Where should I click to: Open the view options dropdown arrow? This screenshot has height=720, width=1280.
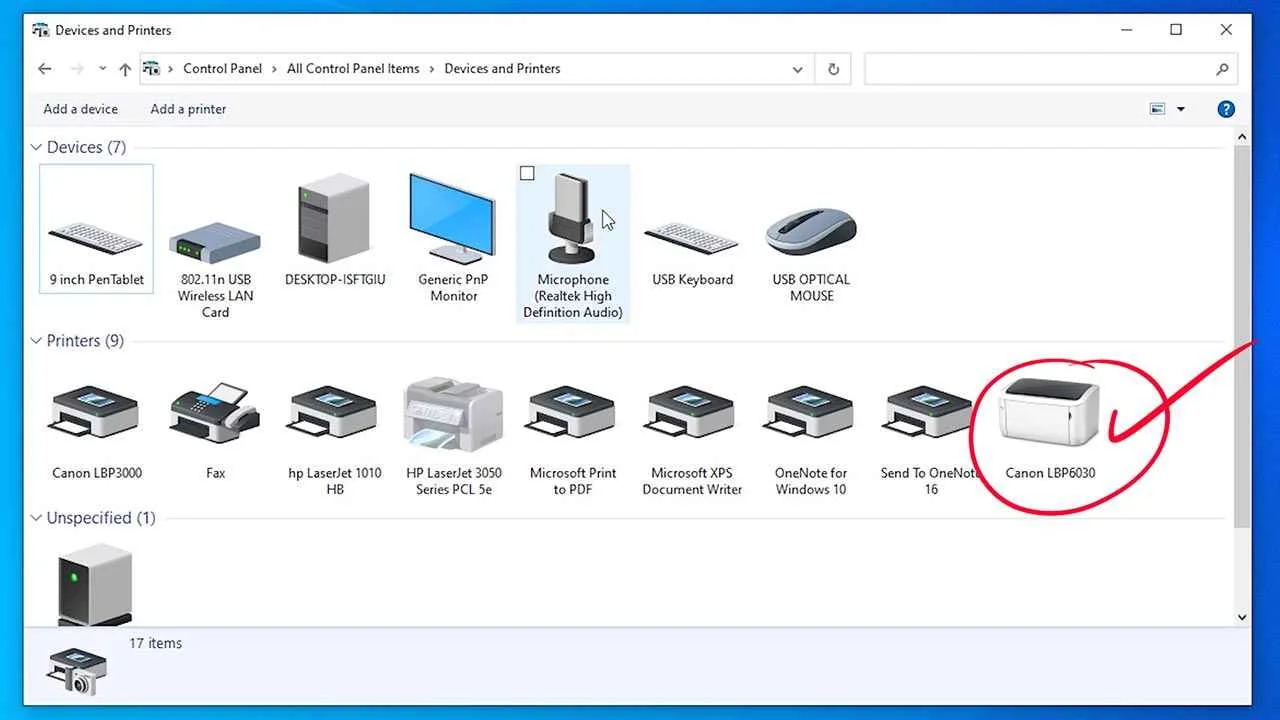(x=1181, y=109)
